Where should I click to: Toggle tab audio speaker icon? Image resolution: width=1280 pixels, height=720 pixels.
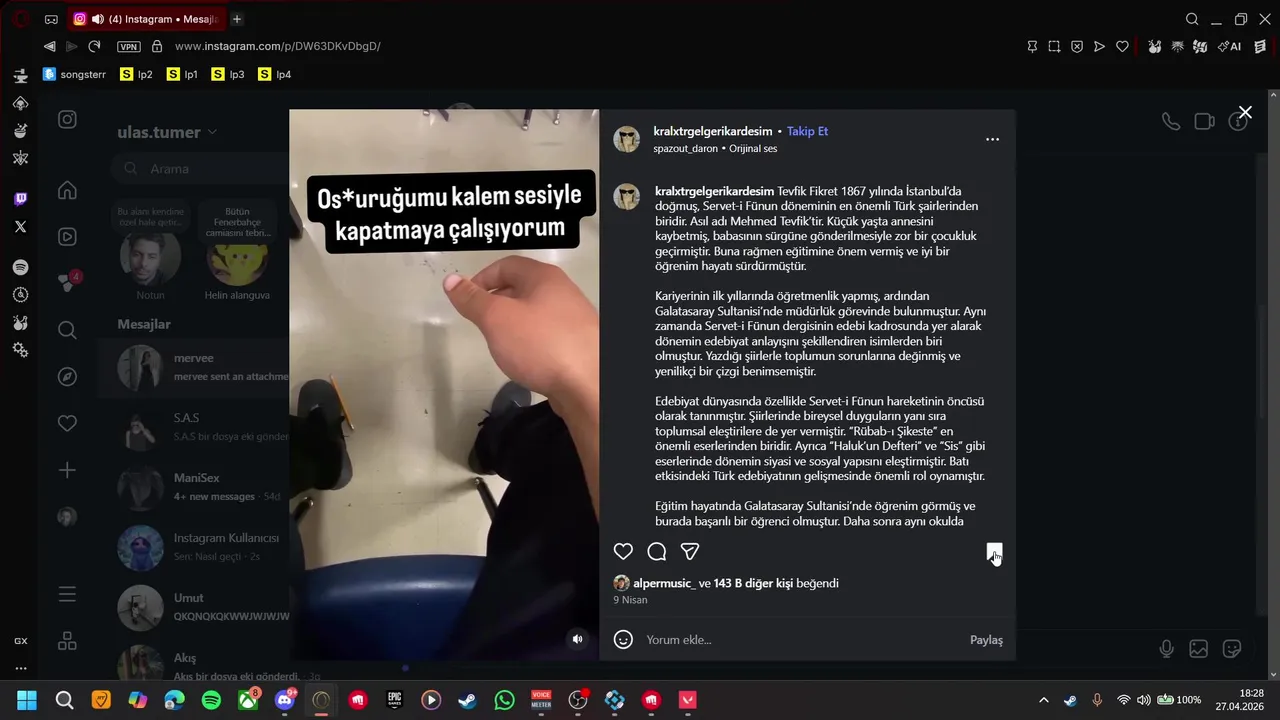(x=97, y=19)
